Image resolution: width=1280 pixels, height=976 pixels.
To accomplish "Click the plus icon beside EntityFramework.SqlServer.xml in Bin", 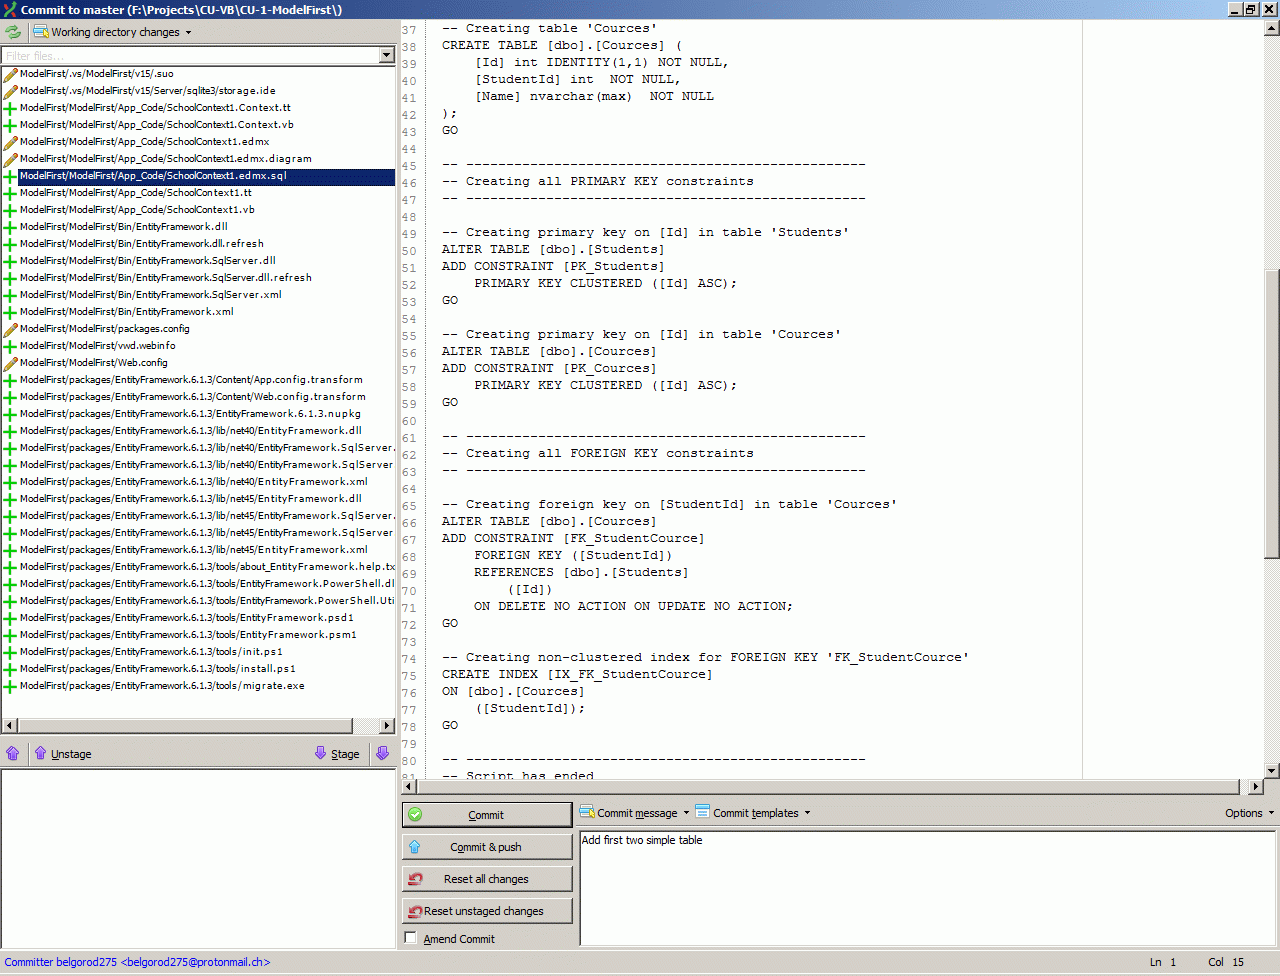I will point(11,295).
